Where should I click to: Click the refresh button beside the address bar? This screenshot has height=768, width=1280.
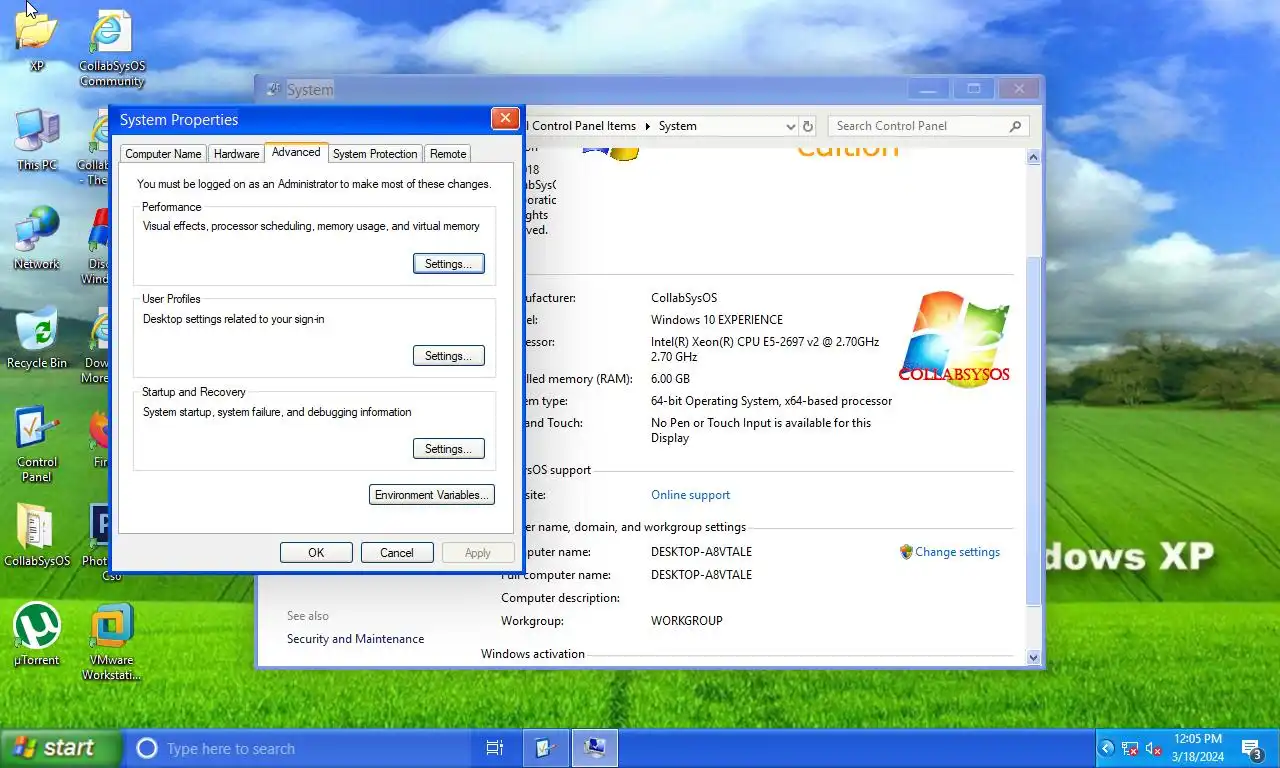[808, 126]
